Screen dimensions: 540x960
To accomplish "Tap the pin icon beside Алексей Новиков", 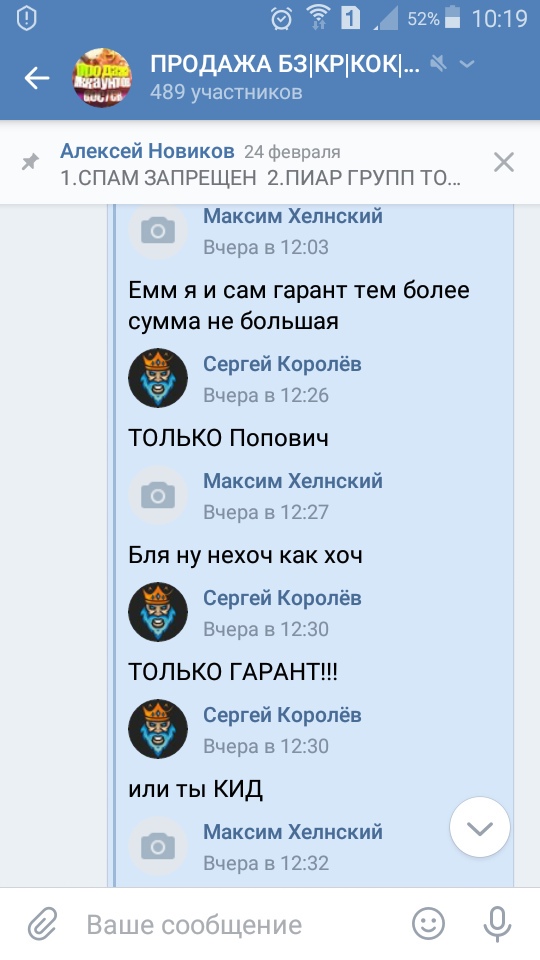I will (x=30, y=162).
